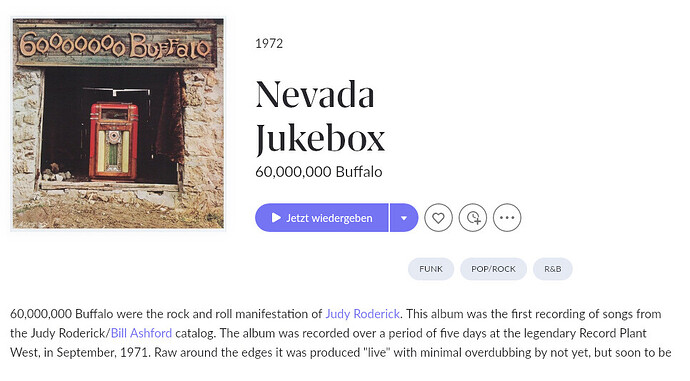Viewport: 690px width, 381px height.
Task: Open the Judy Roderick link
Action: (363, 314)
